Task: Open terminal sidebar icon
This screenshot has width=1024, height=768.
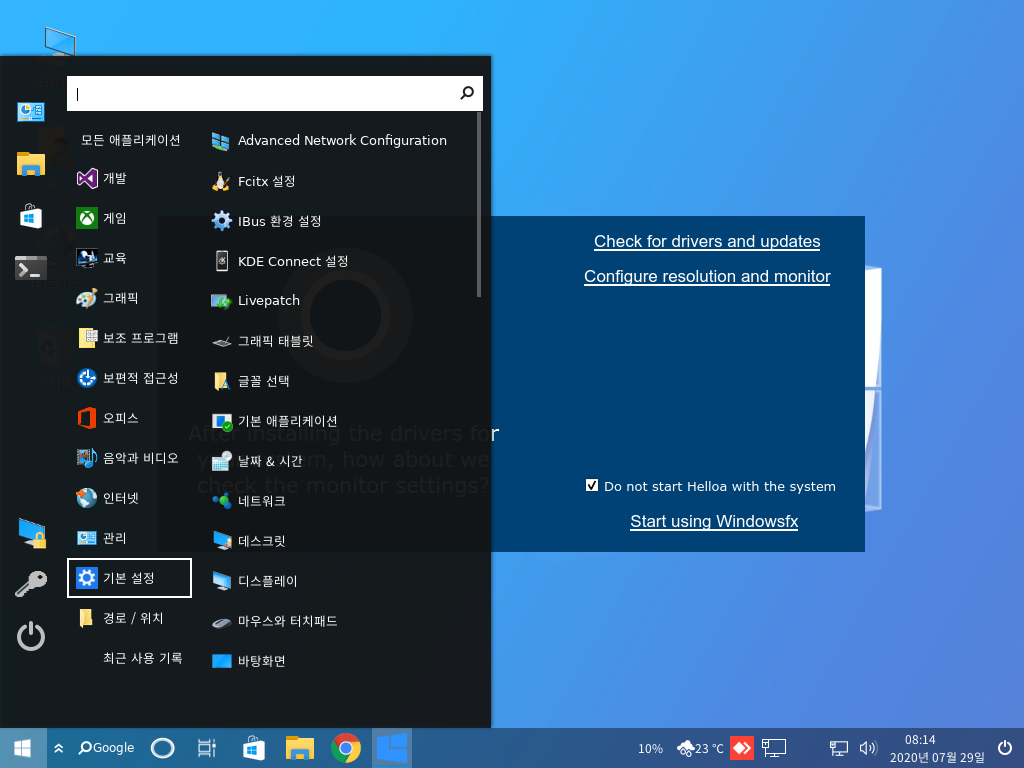Action: (31, 268)
